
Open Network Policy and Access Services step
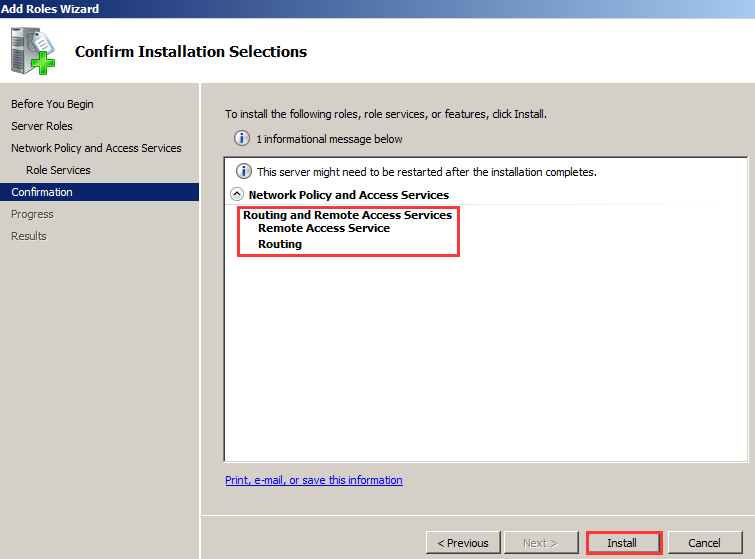tap(96, 148)
